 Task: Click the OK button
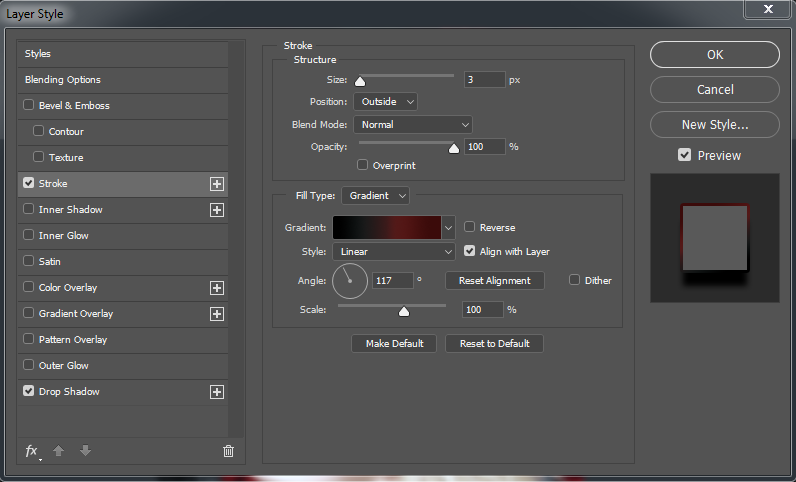tap(715, 54)
